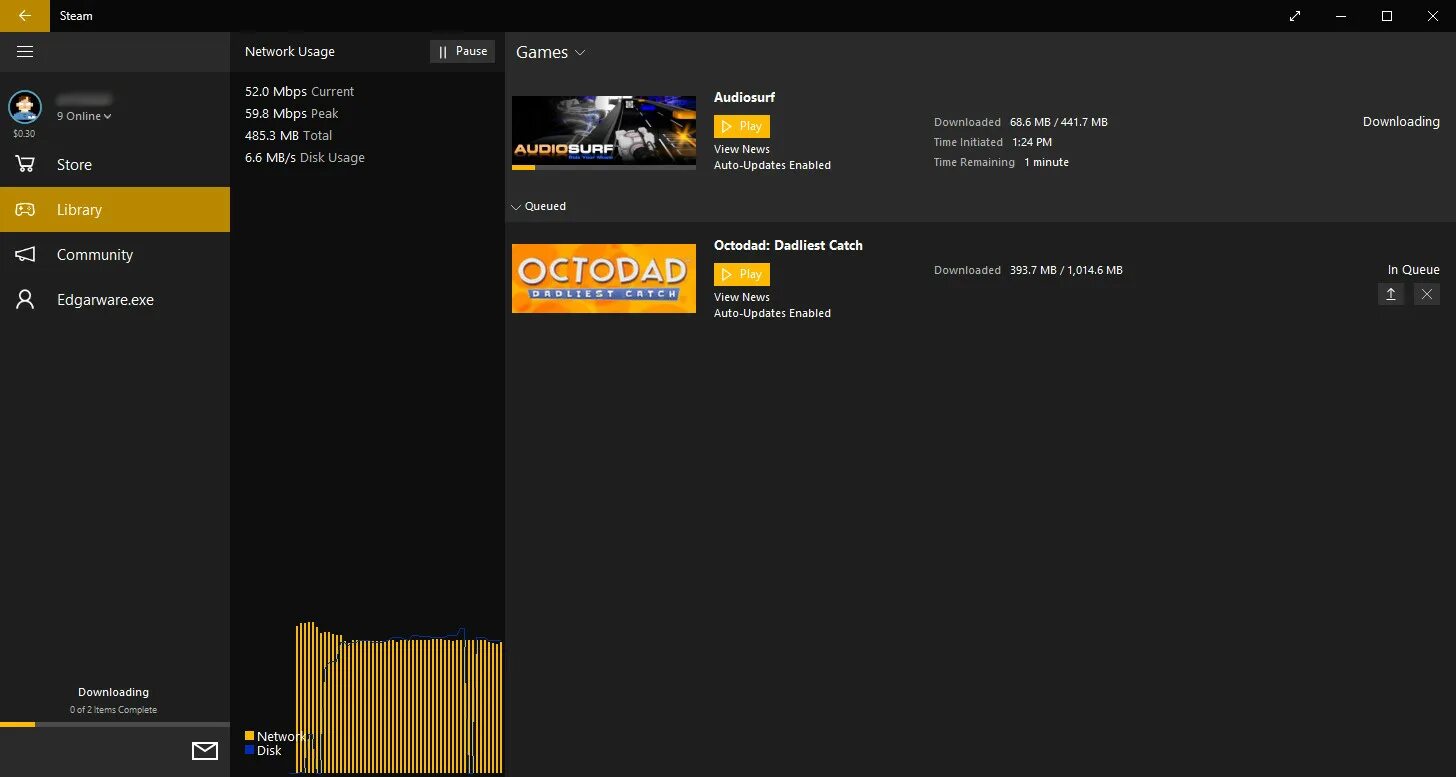Screen dimensions: 1456x777
Task: Click the Network Usage heading
Action: pos(290,52)
